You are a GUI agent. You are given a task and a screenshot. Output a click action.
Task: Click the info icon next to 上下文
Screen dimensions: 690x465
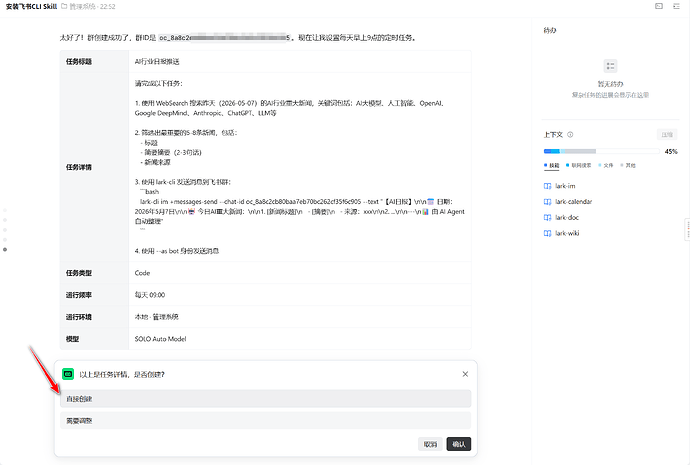570,135
